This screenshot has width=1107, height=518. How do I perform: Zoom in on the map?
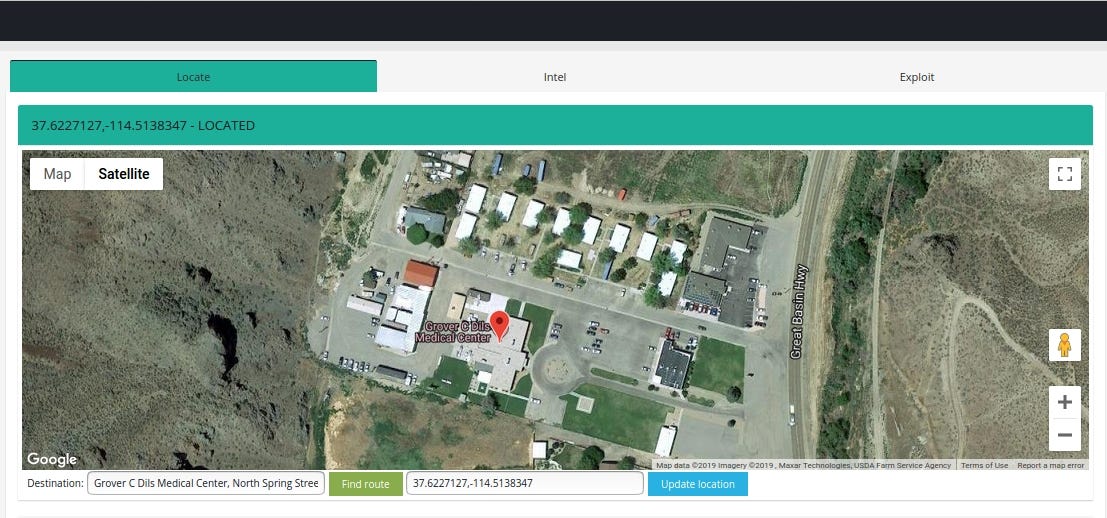pyautogui.click(x=1065, y=402)
